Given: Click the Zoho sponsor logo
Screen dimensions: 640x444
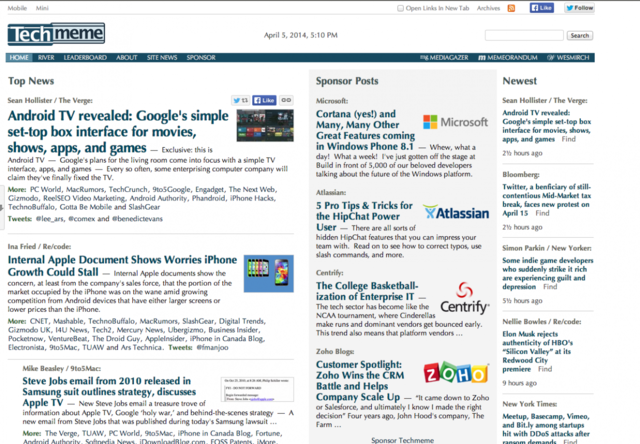Looking at the screenshot, I should [x=456, y=372].
